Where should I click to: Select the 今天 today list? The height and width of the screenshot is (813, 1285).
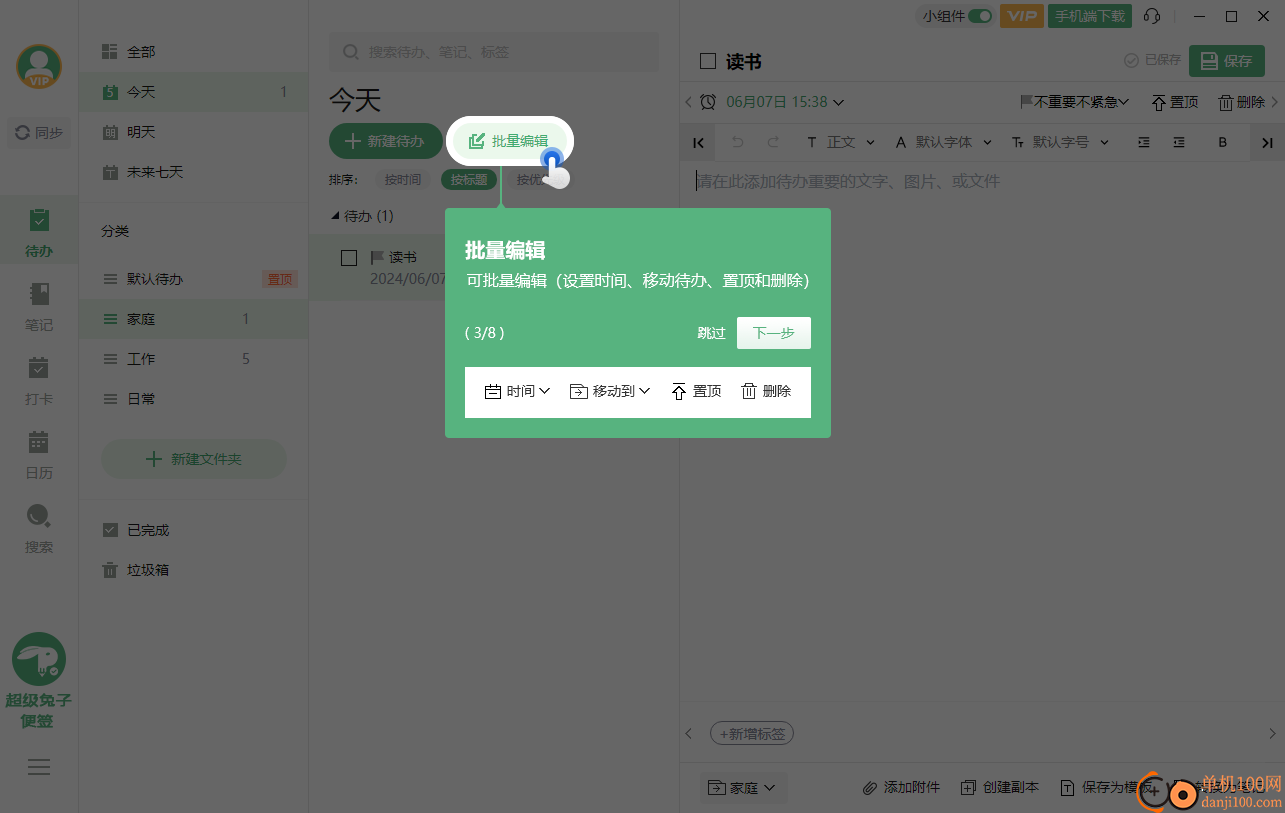(194, 91)
